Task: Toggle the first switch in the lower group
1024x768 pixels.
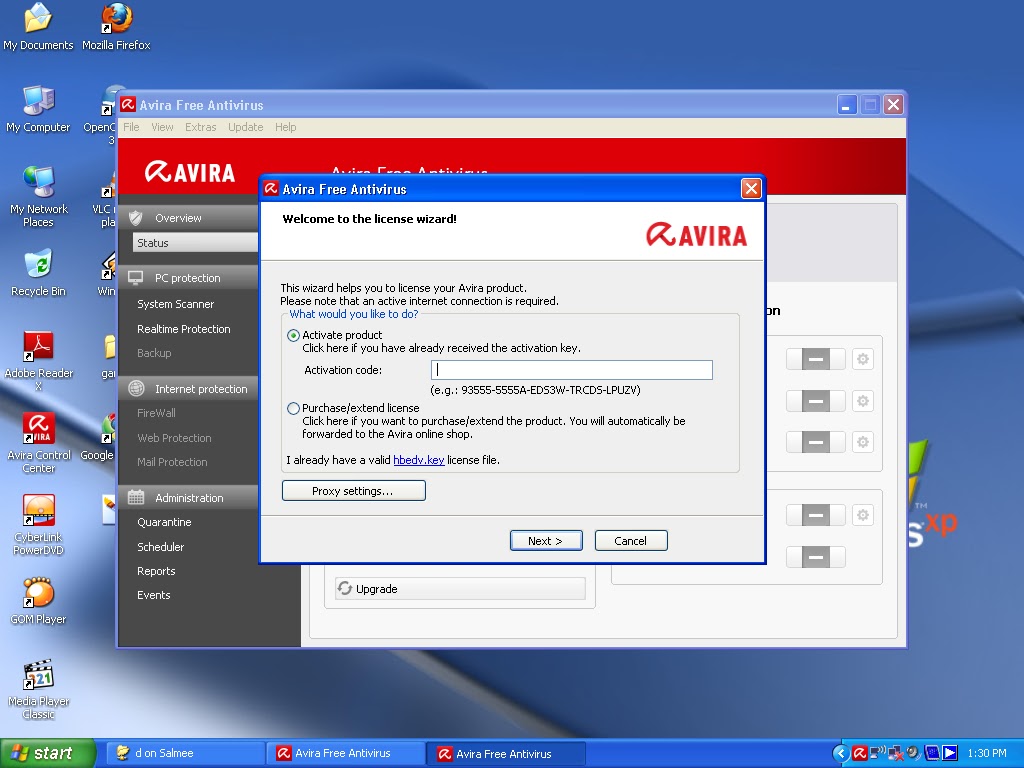Action: coord(816,515)
